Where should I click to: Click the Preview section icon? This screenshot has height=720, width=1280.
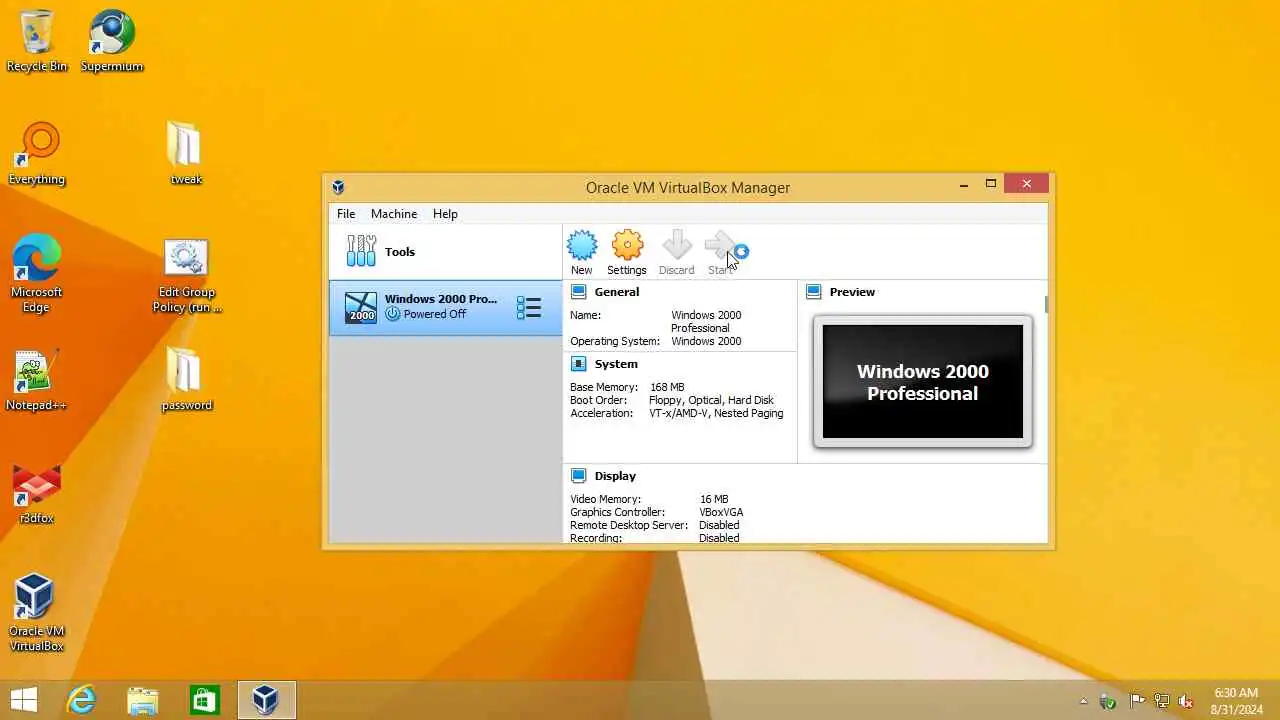click(x=813, y=292)
